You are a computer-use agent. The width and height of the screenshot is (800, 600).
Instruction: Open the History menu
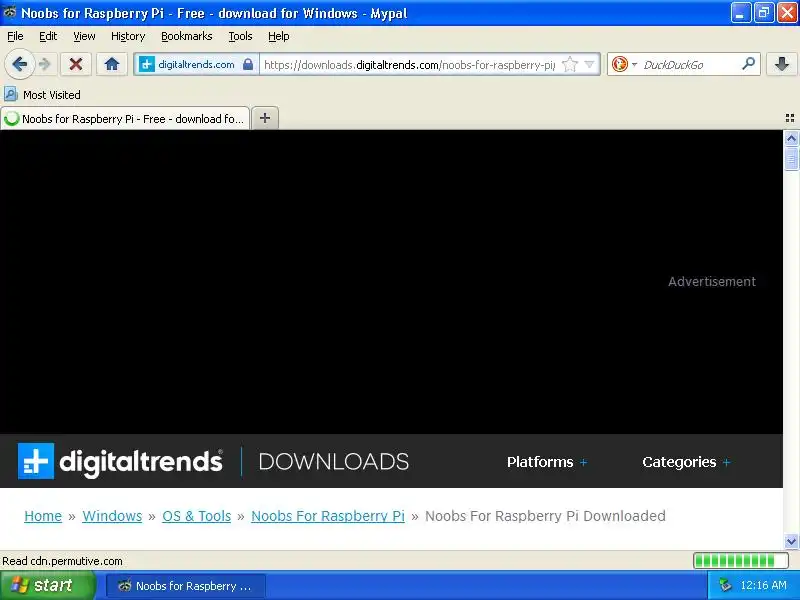(x=128, y=36)
